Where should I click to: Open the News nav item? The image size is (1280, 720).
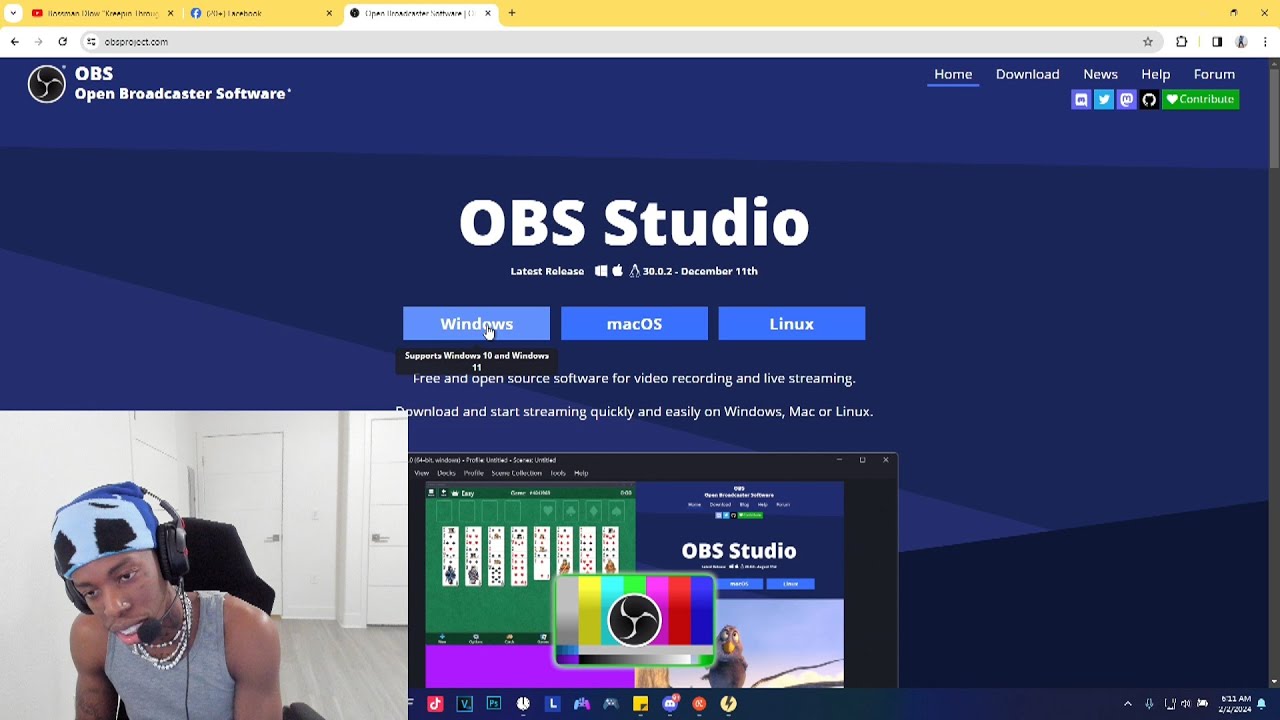(x=1100, y=74)
